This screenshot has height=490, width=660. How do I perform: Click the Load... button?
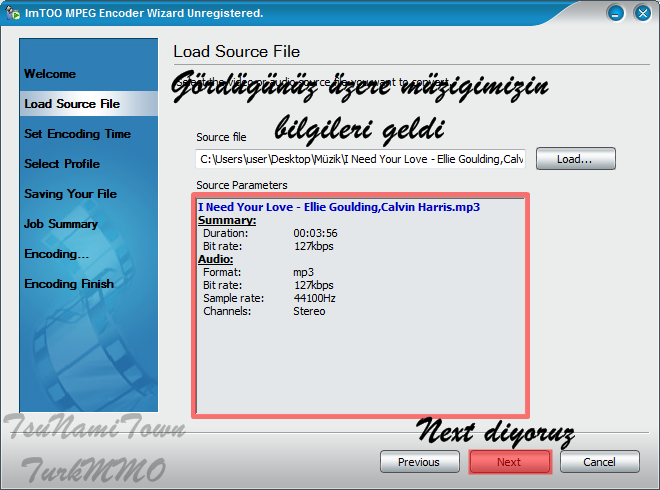(x=575, y=159)
